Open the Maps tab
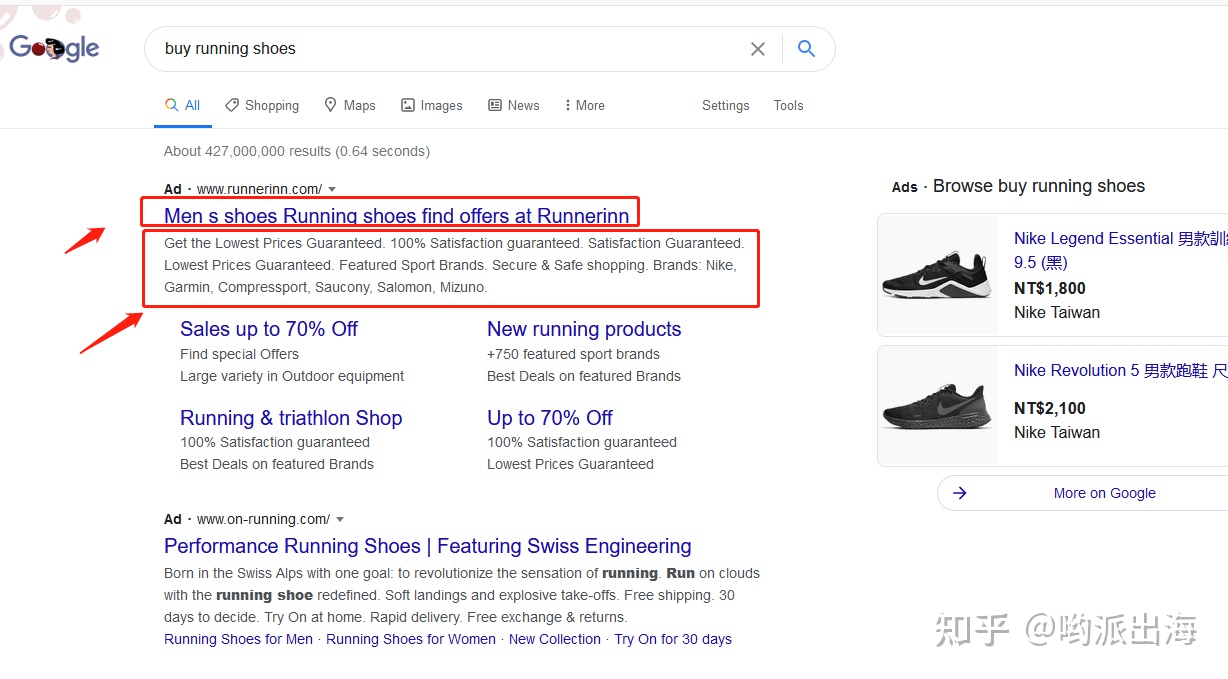The width and height of the screenshot is (1228, 679). pyautogui.click(x=350, y=105)
